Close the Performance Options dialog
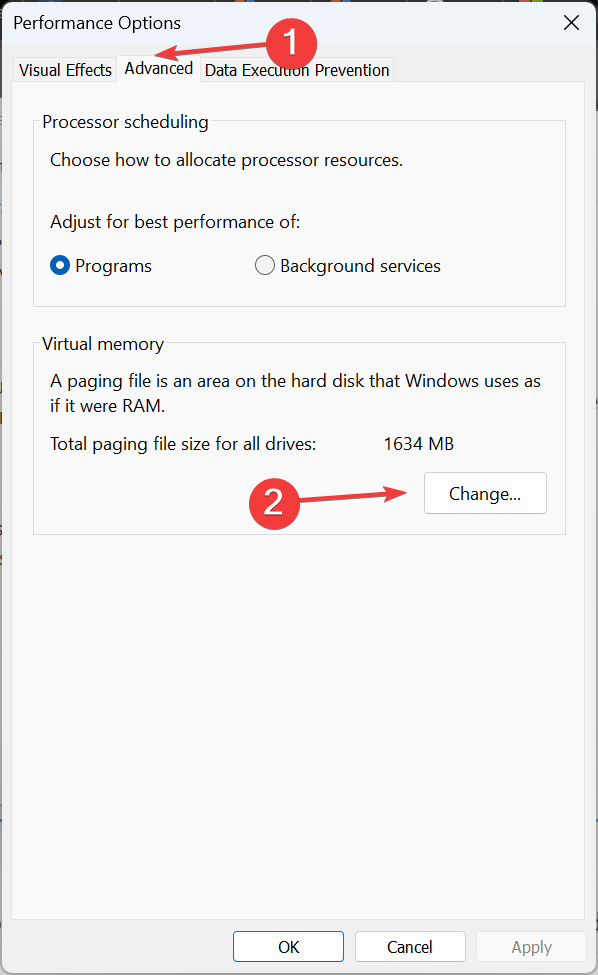The image size is (598, 975). click(571, 23)
